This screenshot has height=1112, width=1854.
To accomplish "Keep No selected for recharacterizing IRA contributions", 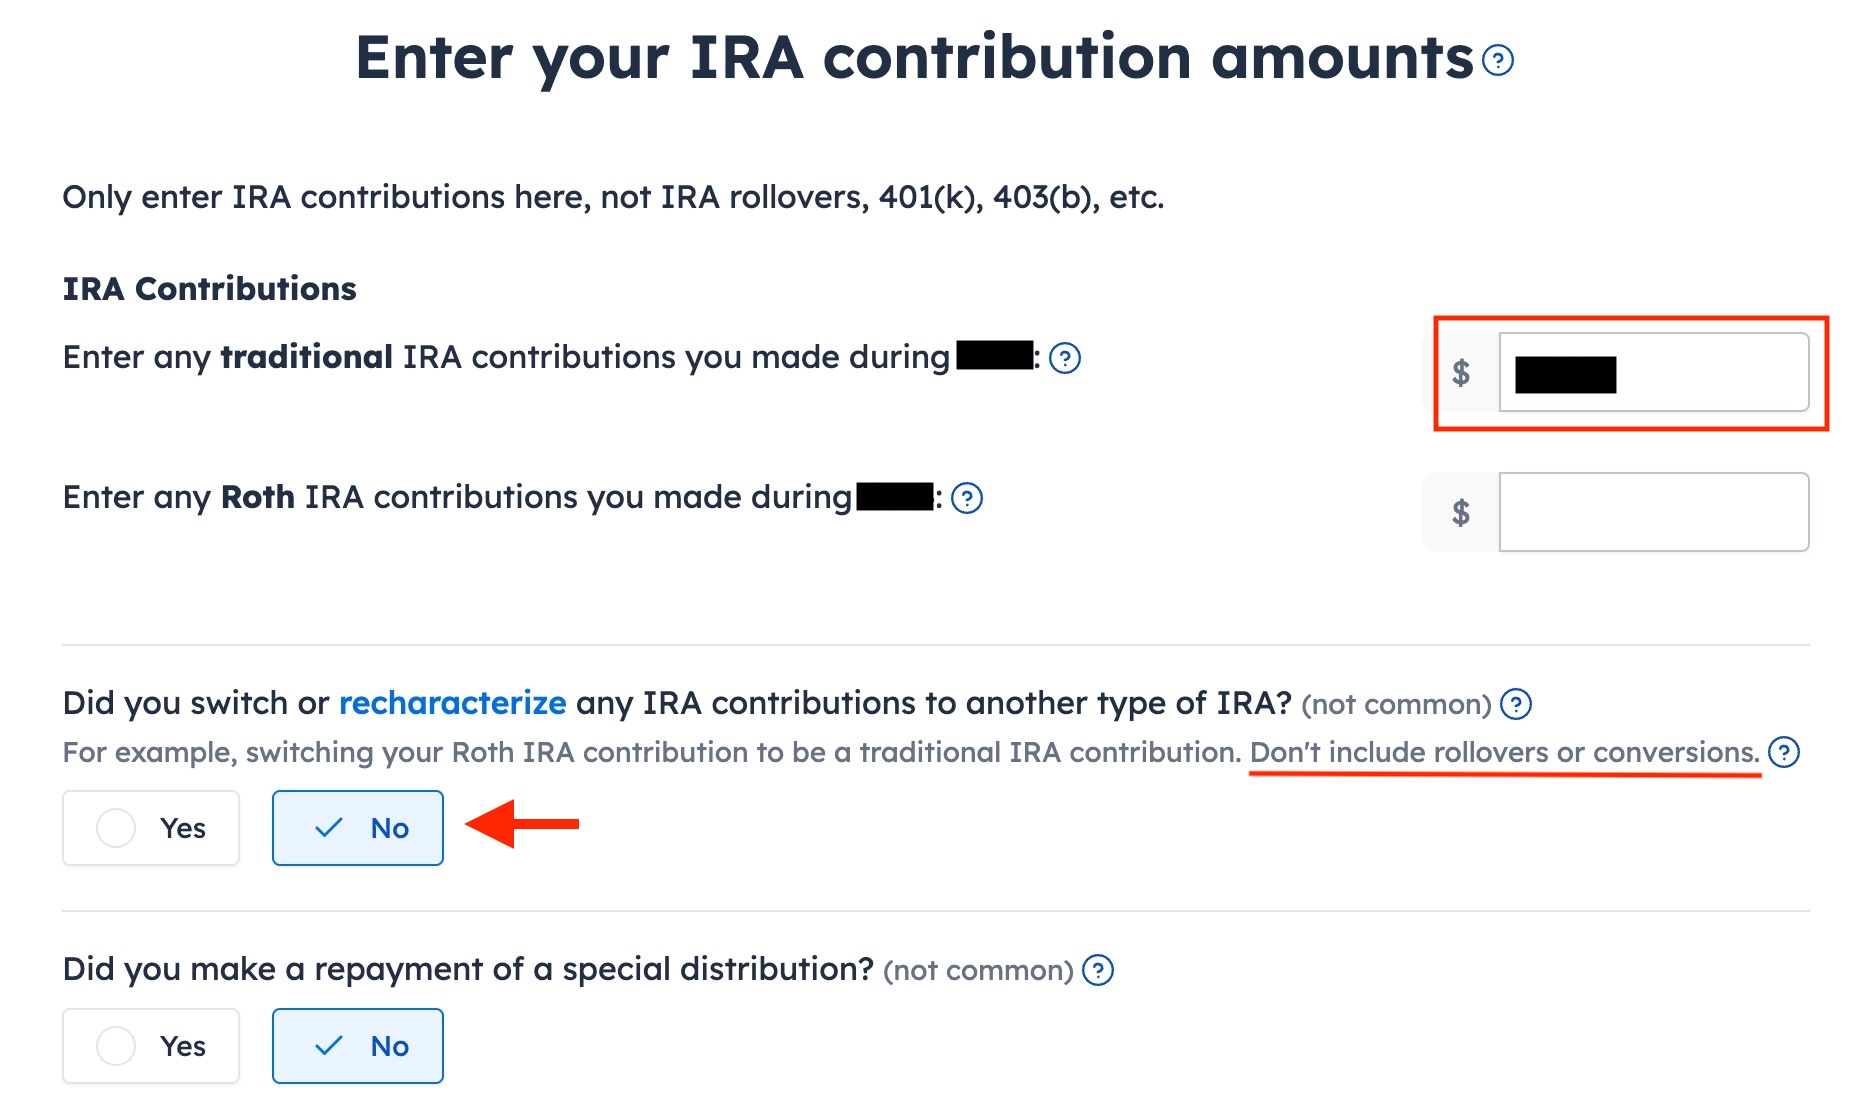I will [357, 827].
